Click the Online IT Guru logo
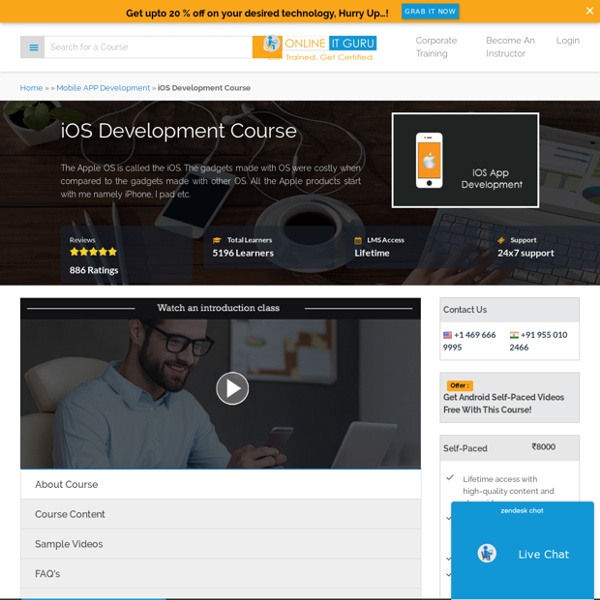Viewport: 600px width, 600px height. click(x=320, y=48)
